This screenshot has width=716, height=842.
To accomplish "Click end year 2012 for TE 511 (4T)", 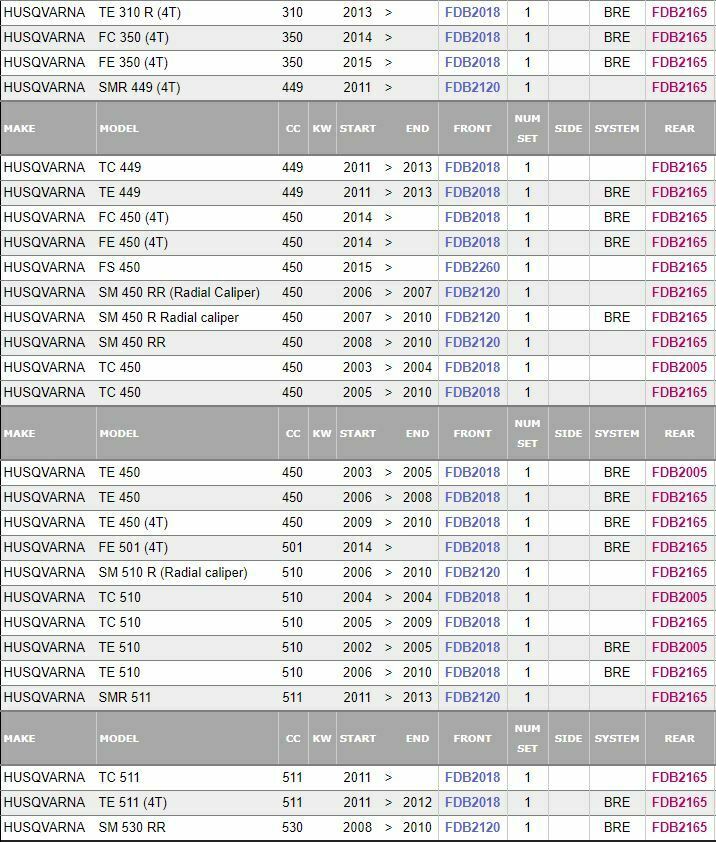I will (x=417, y=802).
